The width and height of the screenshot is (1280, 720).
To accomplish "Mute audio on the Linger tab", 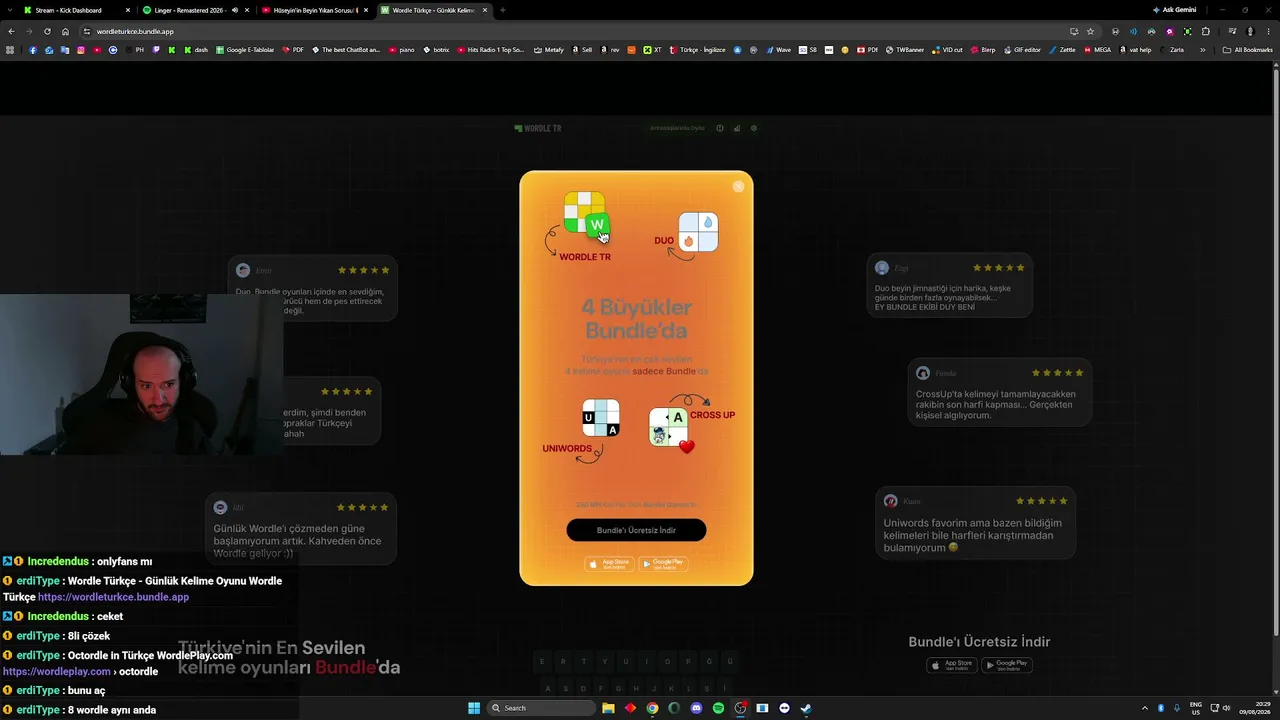I will 236,10.
